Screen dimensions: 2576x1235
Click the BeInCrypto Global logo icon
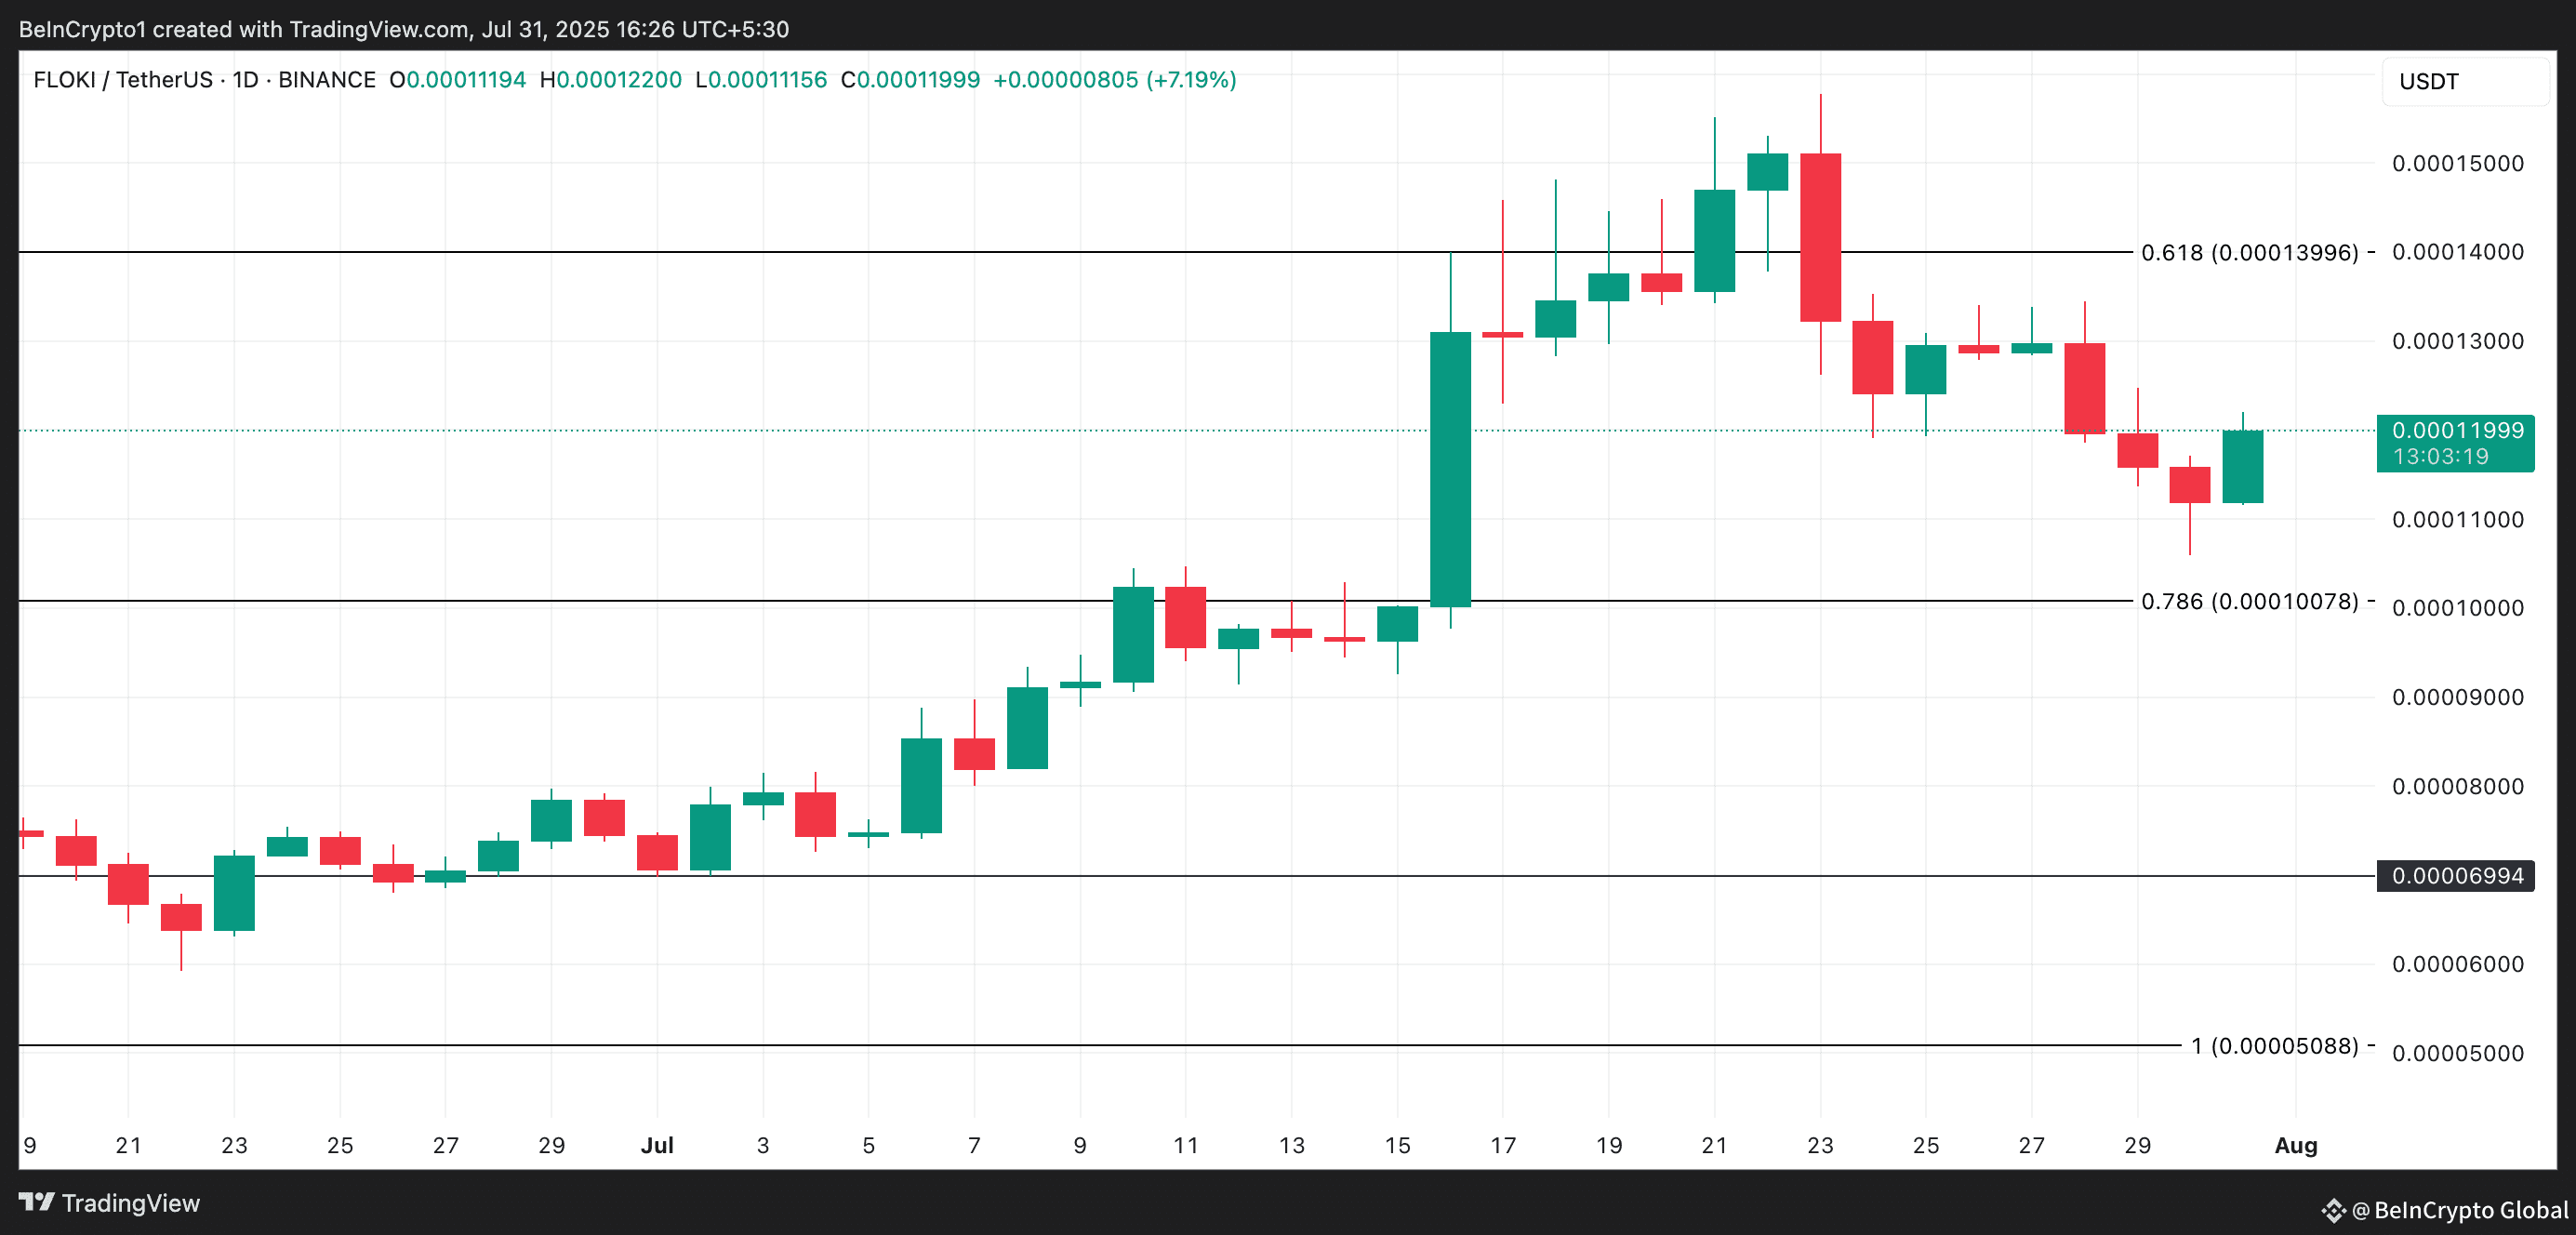click(2333, 1211)
